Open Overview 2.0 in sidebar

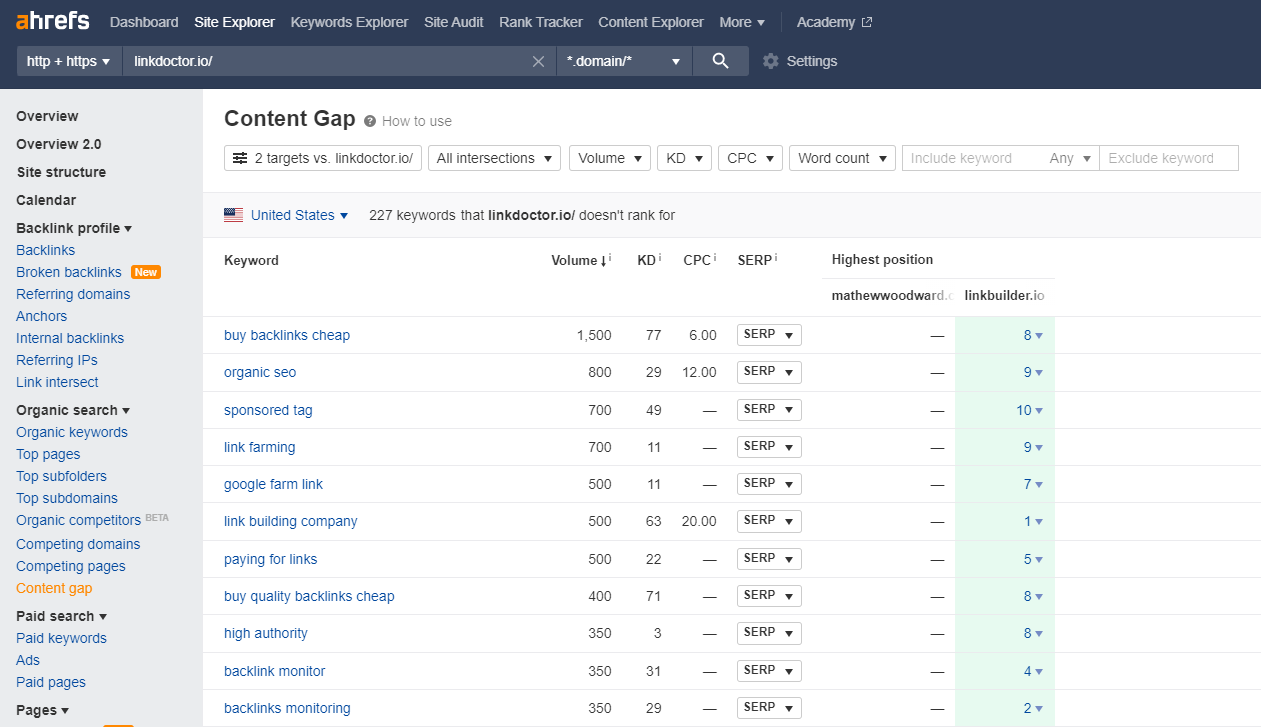pos(59,144)
